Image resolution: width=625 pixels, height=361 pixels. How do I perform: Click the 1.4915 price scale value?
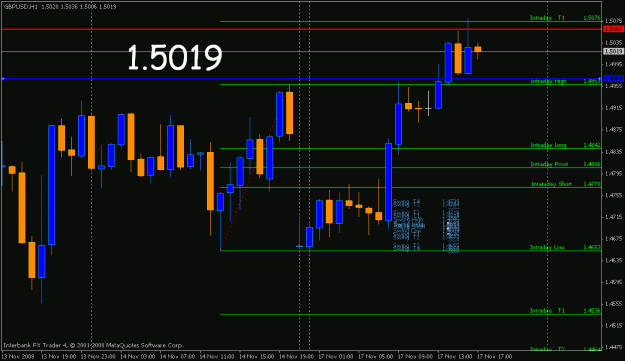coord(614,108)
